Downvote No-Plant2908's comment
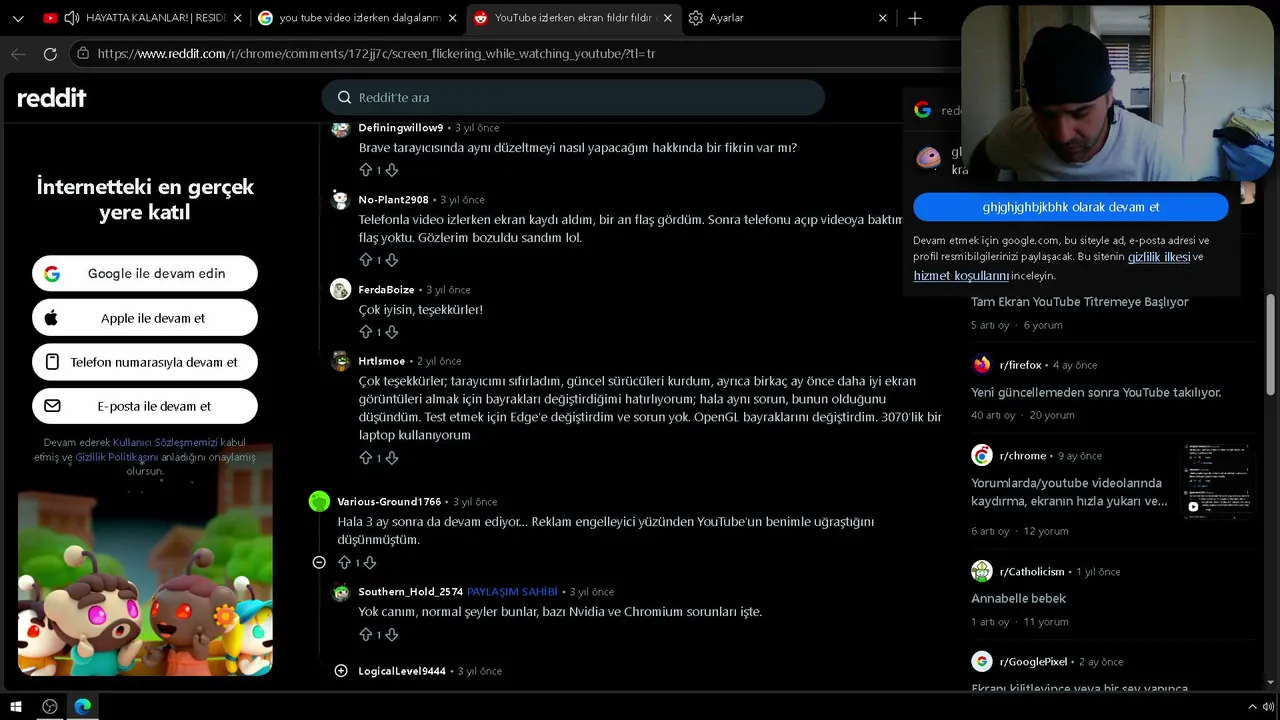The height and width of the screenshot is (720, 1280). tap(392, 260)
